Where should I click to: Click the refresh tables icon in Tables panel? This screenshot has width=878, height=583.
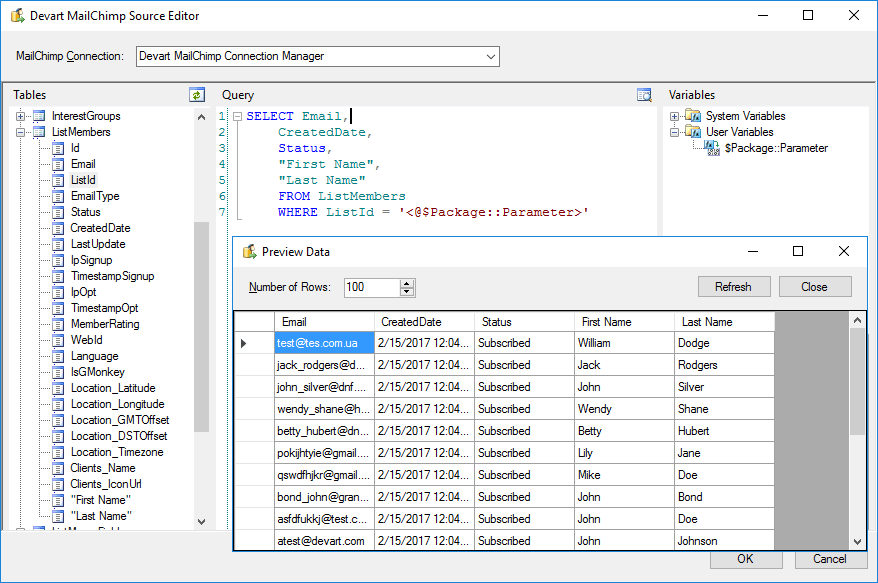click(197, 94)
